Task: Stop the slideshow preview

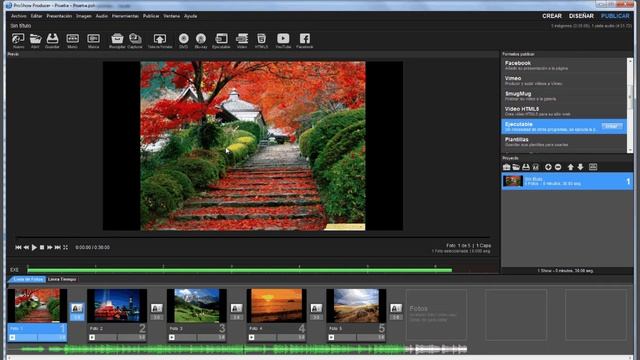Action: point(42,247)
